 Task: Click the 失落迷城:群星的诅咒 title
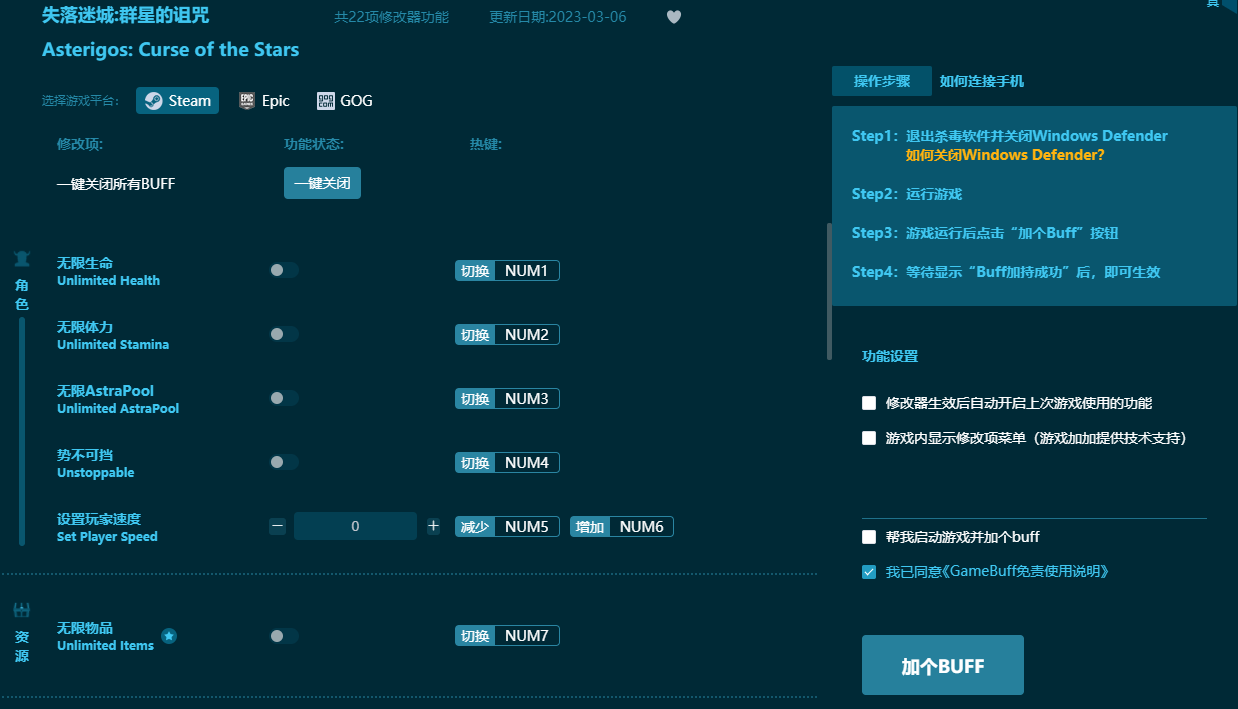126,16
